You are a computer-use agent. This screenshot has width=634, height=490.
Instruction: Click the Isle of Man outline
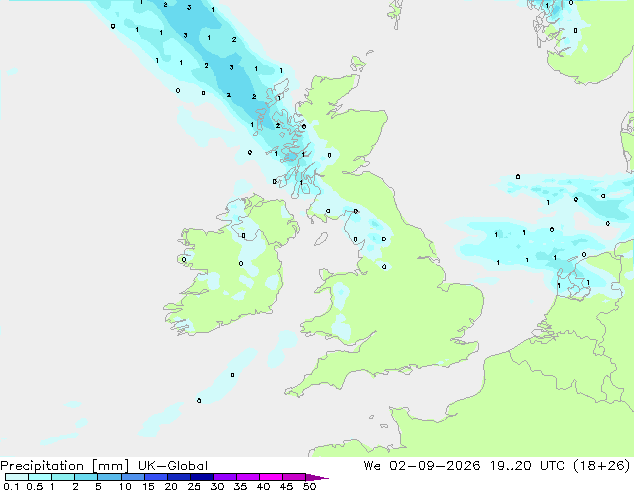321,239
